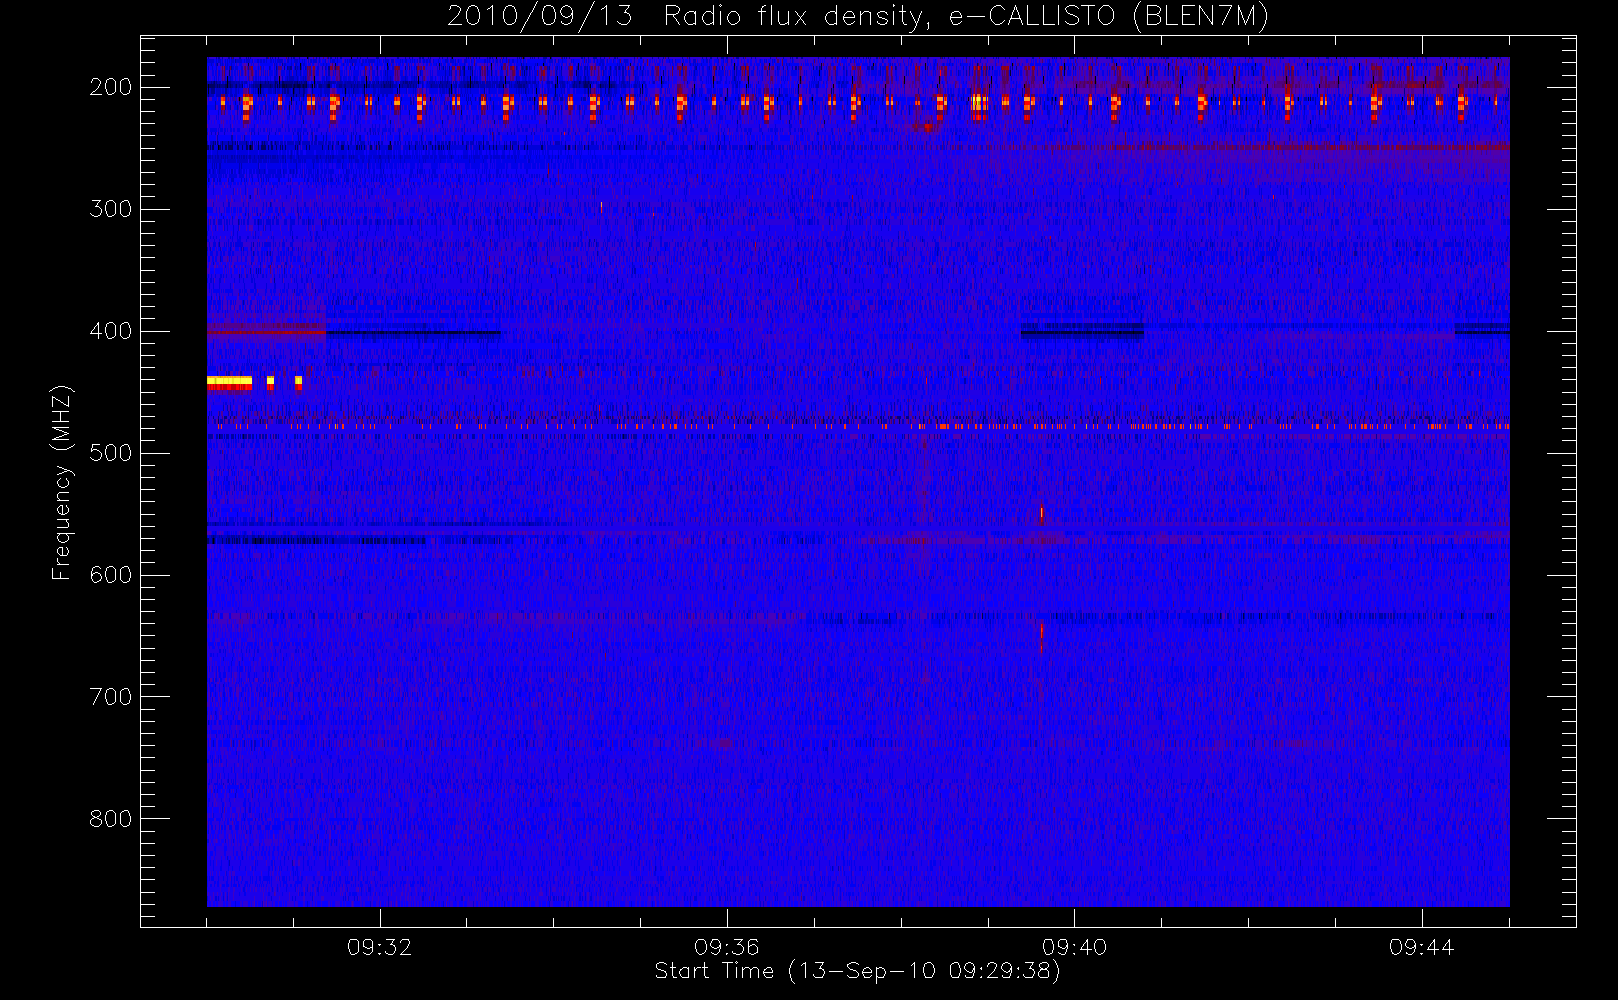Select the 'Frequency (MHz)' y-axis label
The image size is (1618, 1000).
62,483
